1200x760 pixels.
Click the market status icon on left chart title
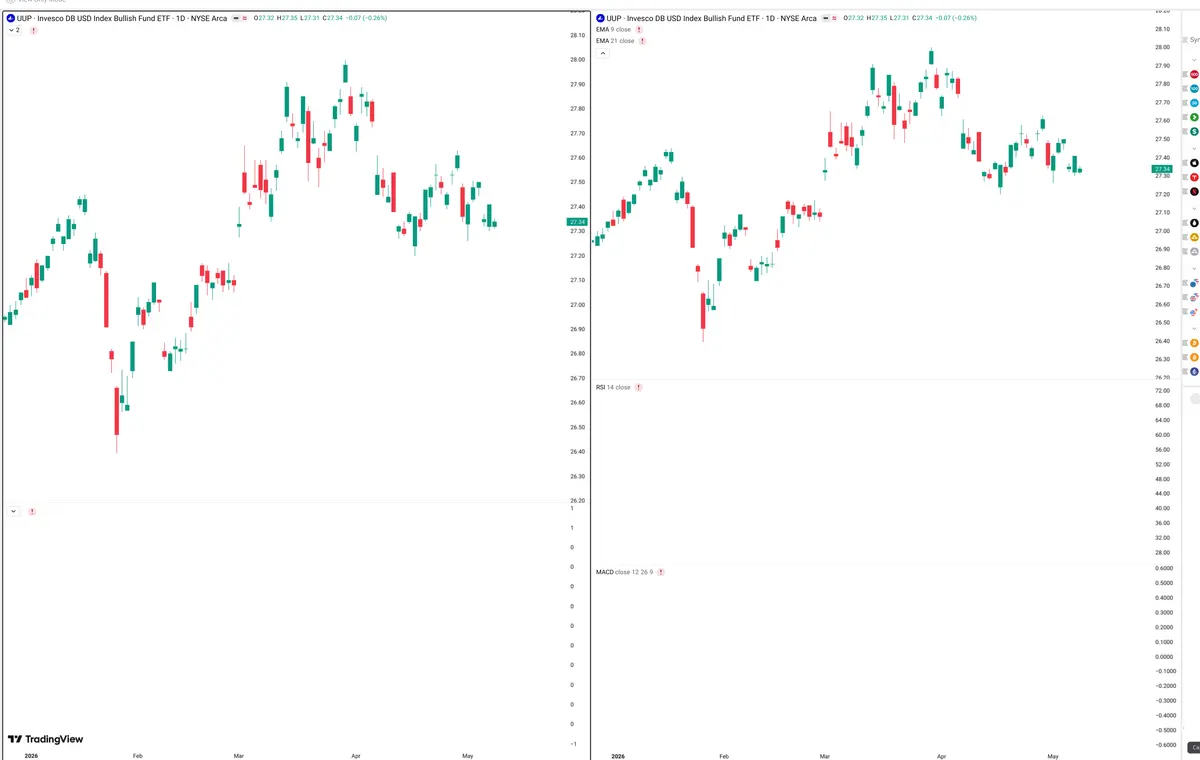(x=235, y=18)
